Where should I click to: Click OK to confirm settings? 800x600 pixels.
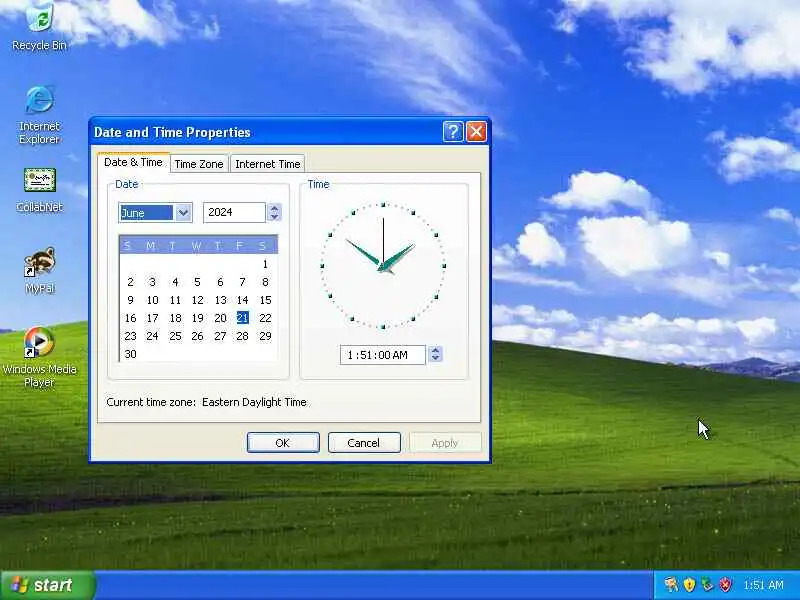pyautogui.click(x=283, y=442)
